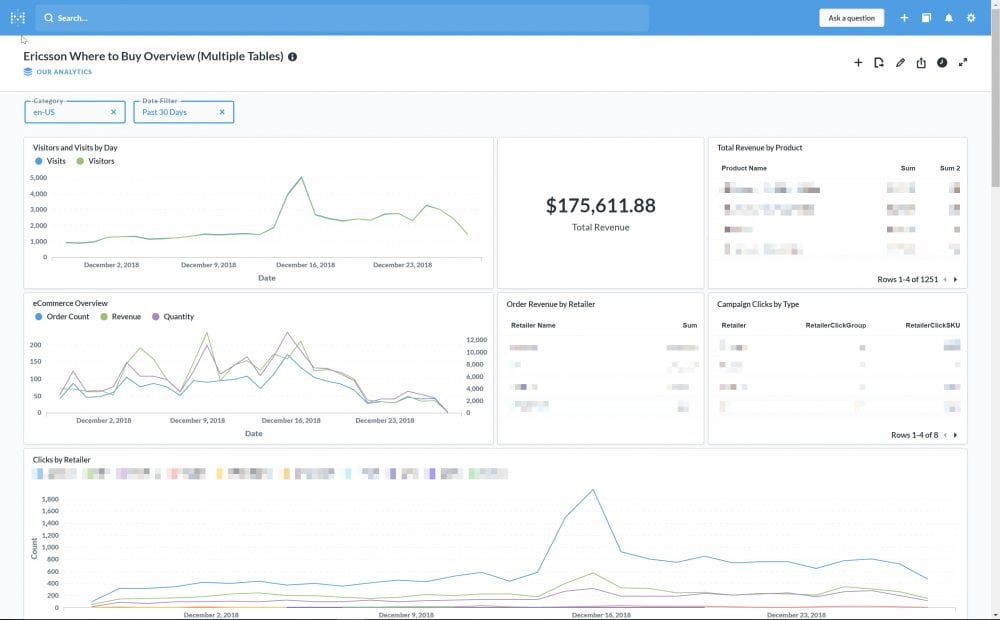Click into the Search field
Image resolution: width=1000 pixels, height=620 pixels.
coord(340,18)
